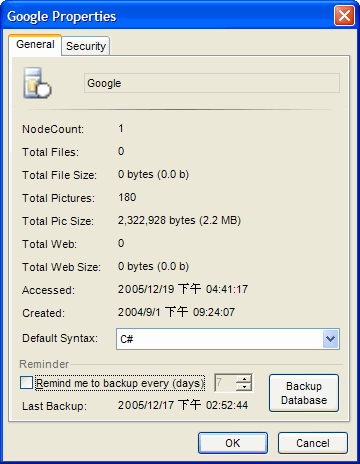The image size is (360, 464).
Task: Switch to the Security tab
Action: (86, 46)
